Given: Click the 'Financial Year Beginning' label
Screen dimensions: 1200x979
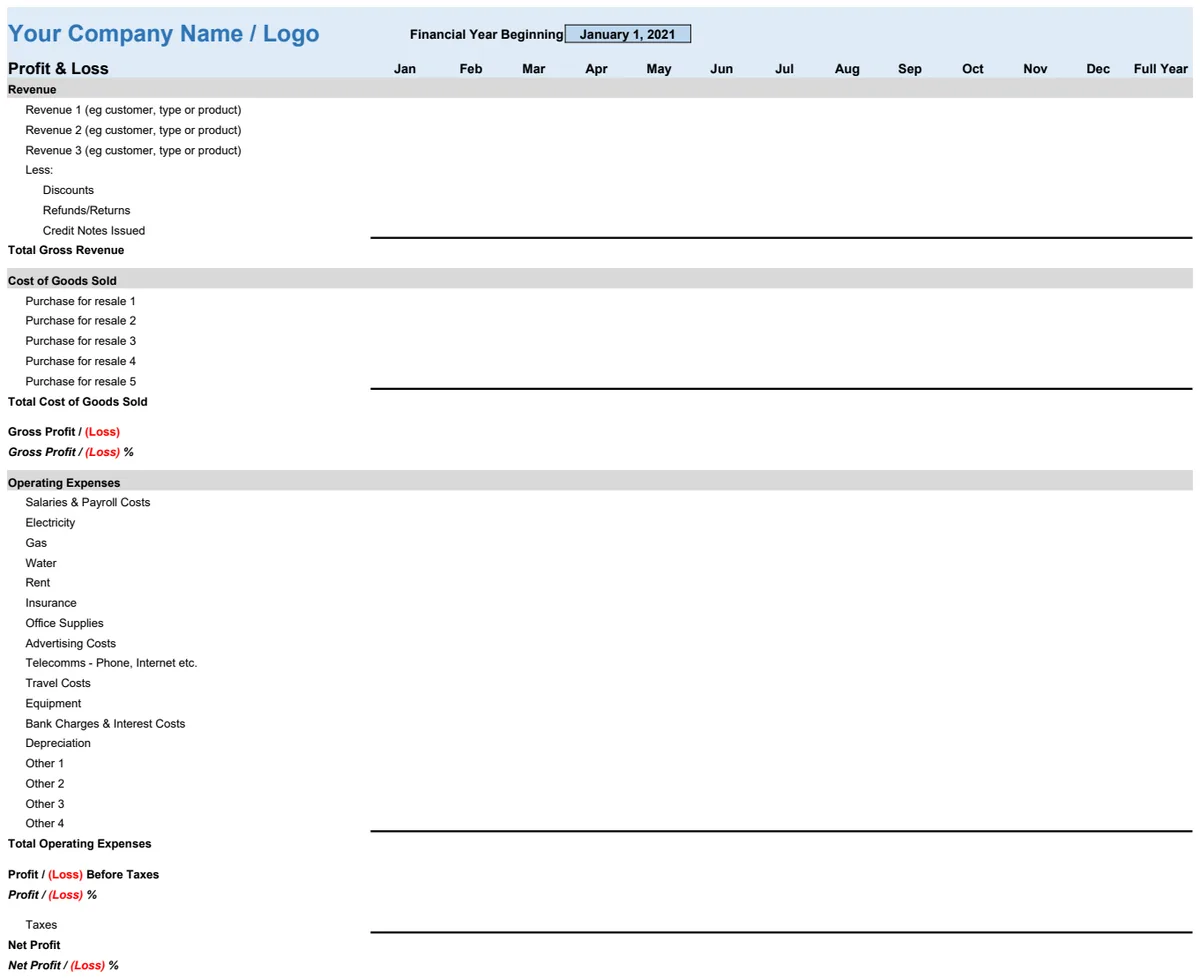Looking at the screenshot, I should pyautogui.click(x=486, y=34).
